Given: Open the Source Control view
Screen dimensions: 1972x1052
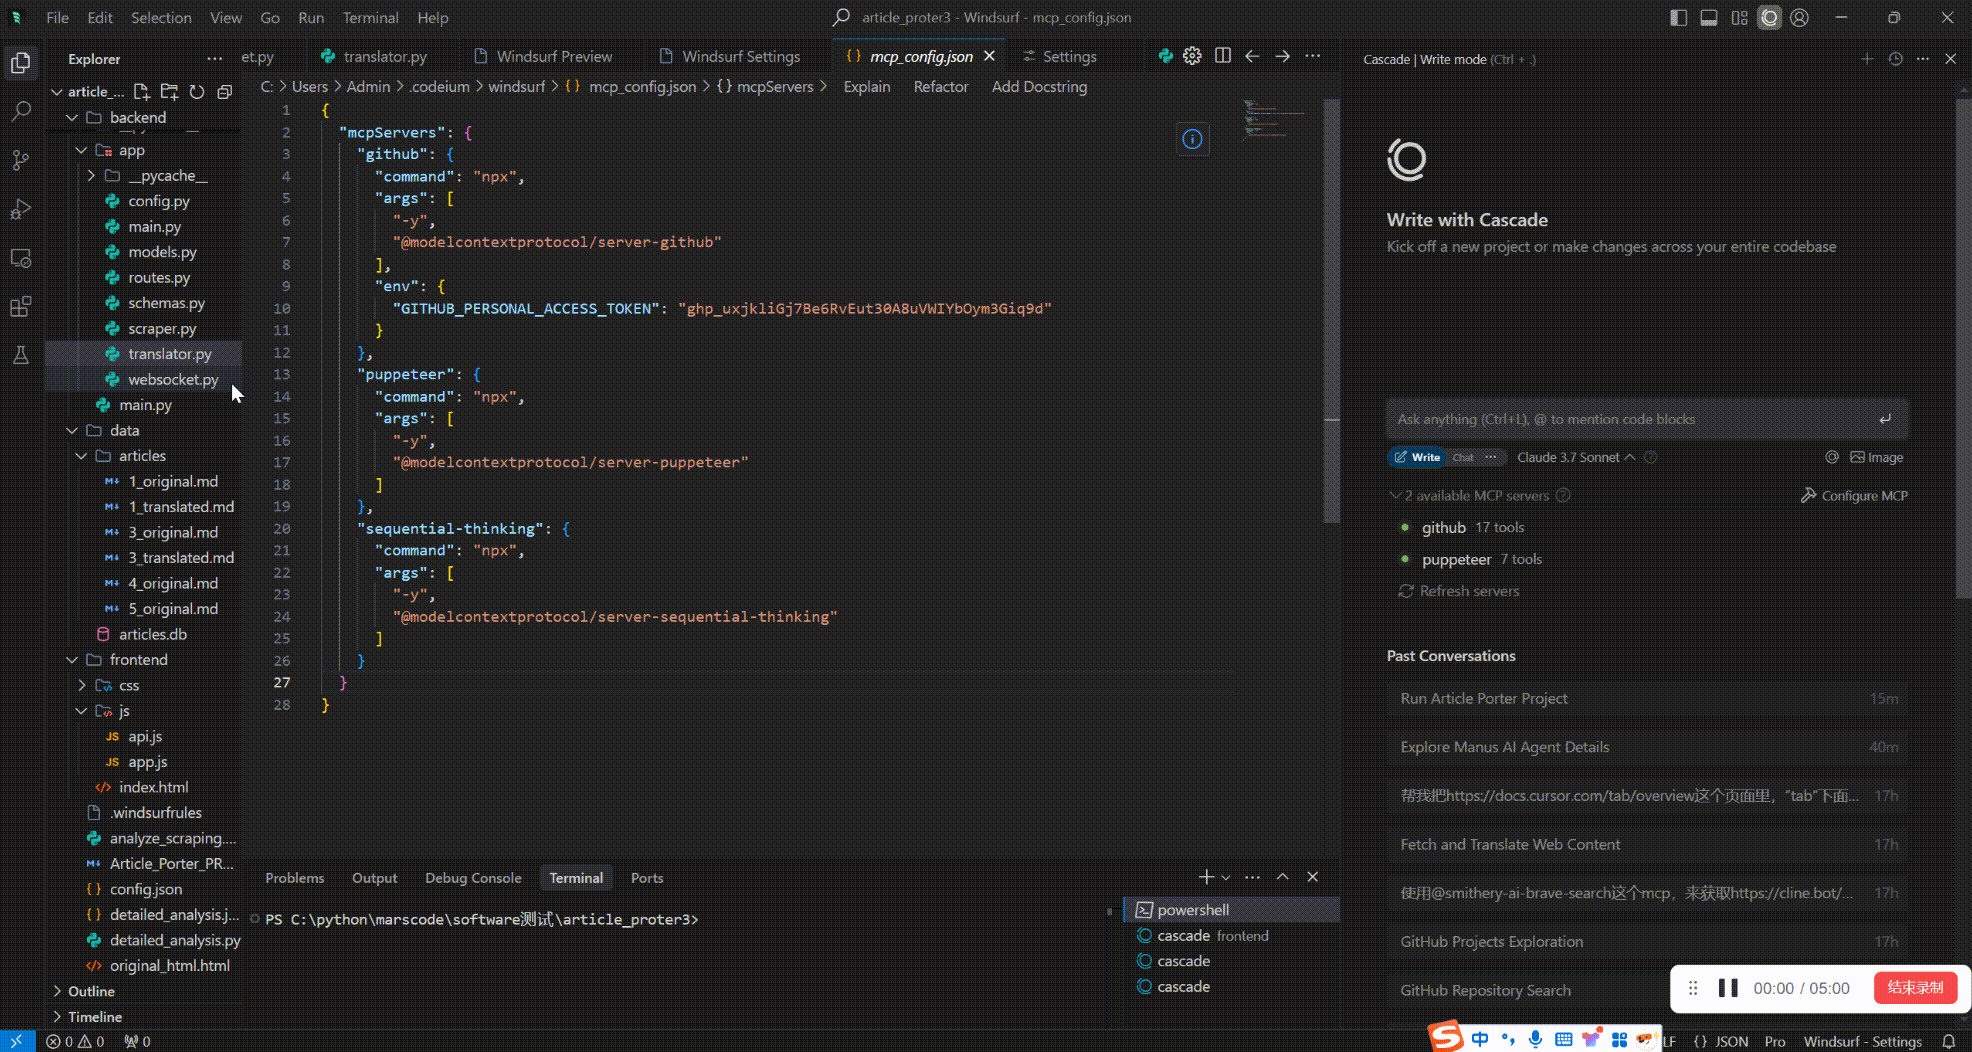Looking at the screenshot, I should tap(21, 160).
